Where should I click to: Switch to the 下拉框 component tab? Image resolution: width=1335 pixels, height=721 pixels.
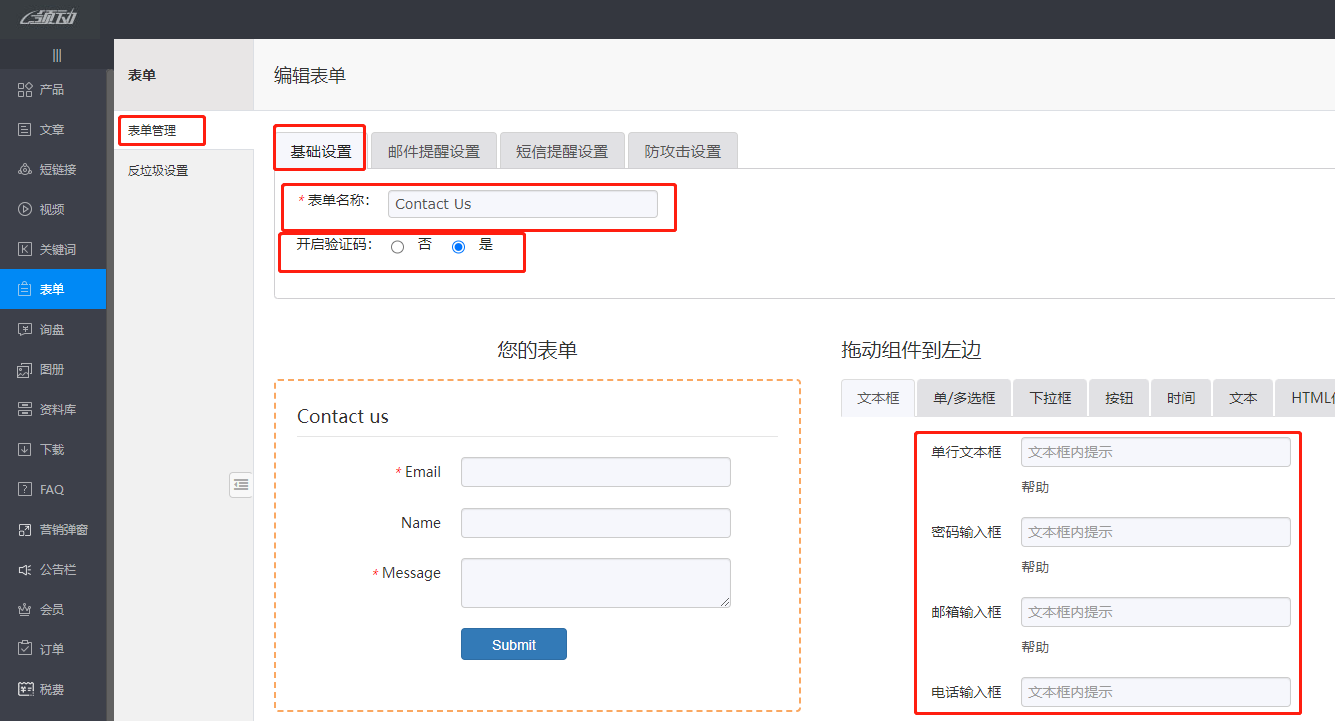[1050, 398]
